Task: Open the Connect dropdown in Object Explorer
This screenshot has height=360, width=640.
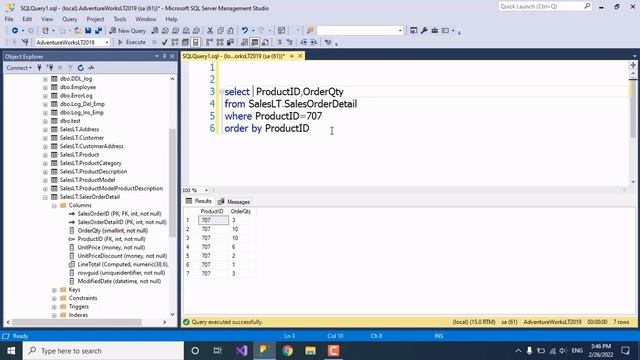Action: coord(19,68)
